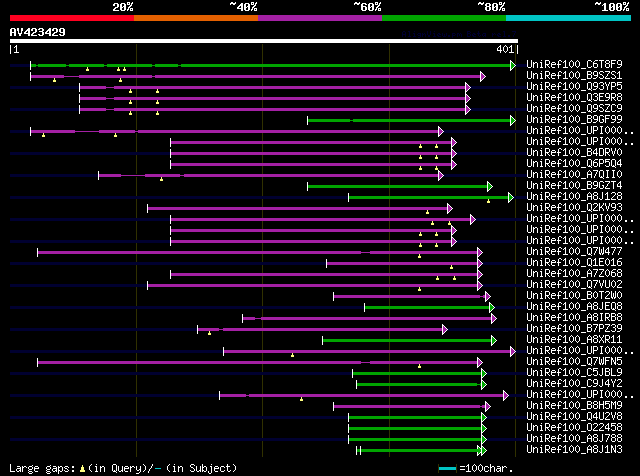The width and height of the screenshot is (640, 476).
Task: Select the UniRef100_B7PZ39 label
Action: (x=574, y=329)
